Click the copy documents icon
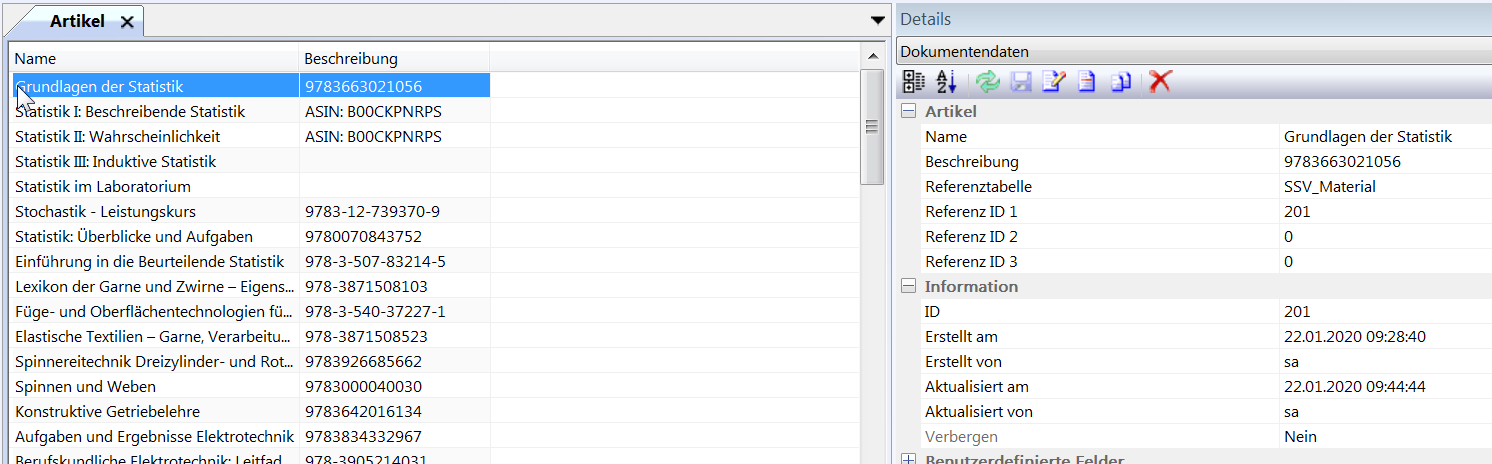Image resolution: width=1492 pixels, height=464 pixels. click(x=1120, y=82)
